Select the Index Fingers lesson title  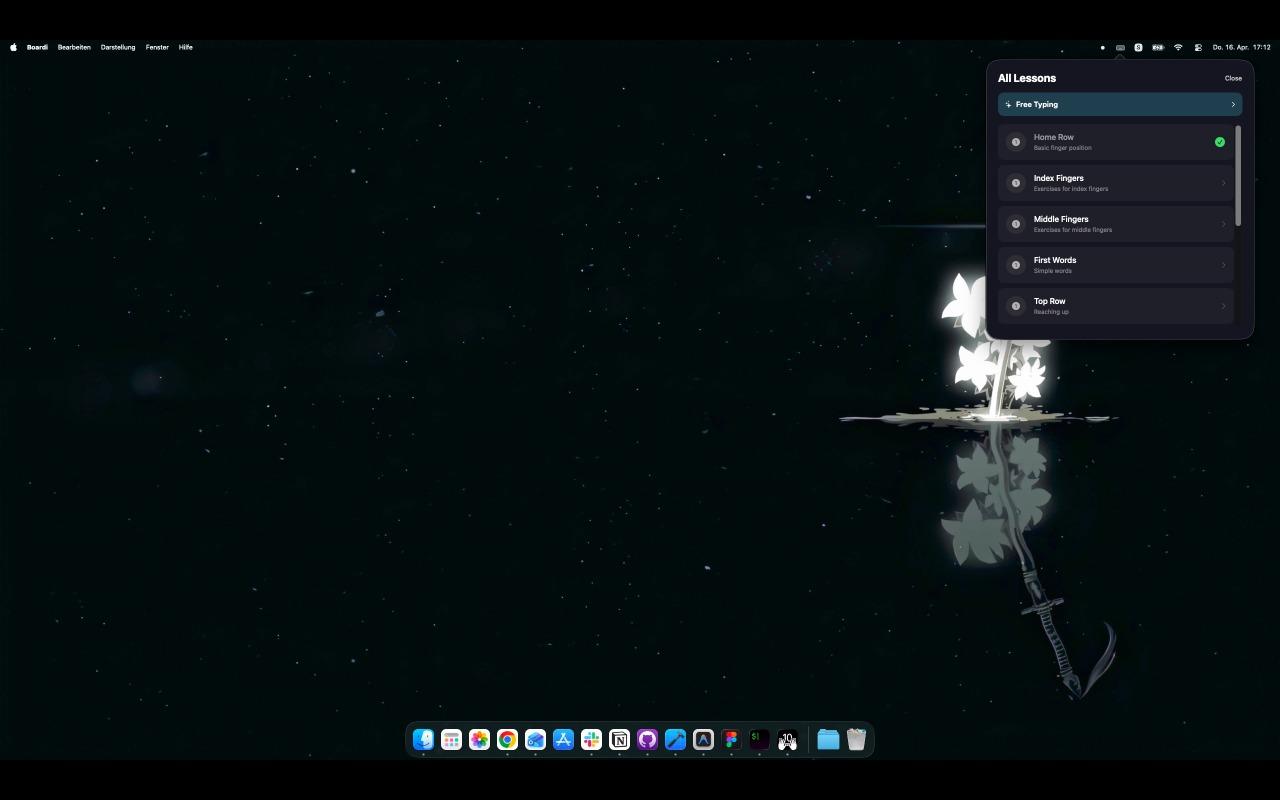(1058, 178)
